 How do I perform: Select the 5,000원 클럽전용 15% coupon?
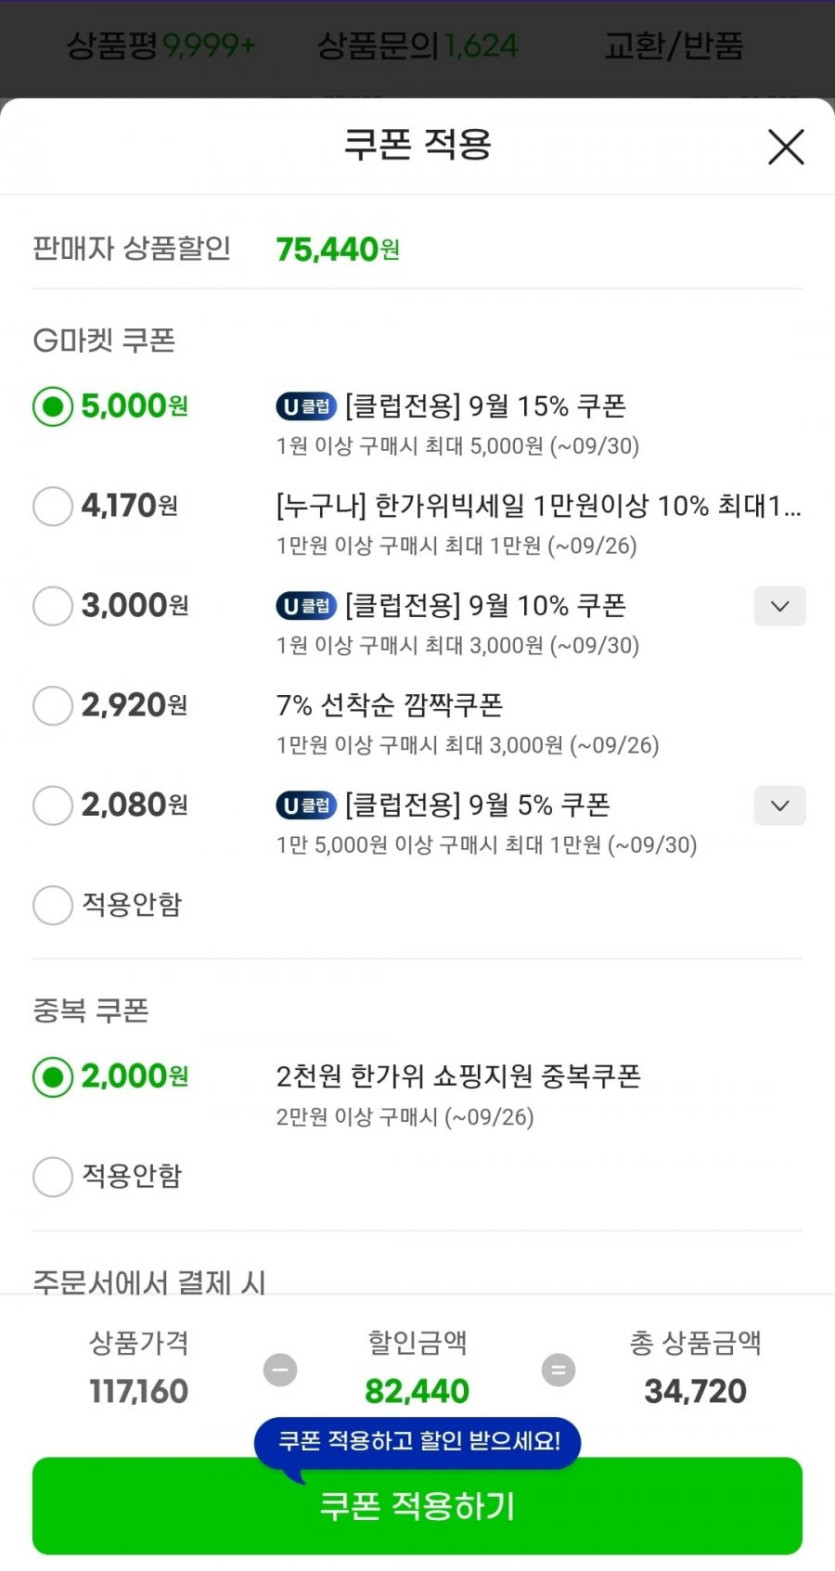[53, 406]
